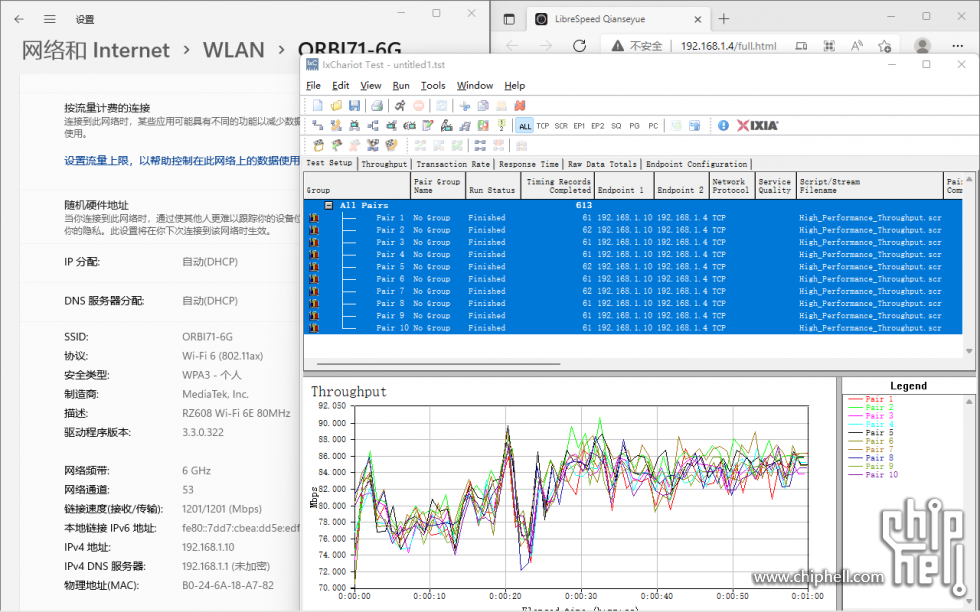
Task: Click the browser address bar showing 192.168.1.4
Action: [x=728, y=46]
